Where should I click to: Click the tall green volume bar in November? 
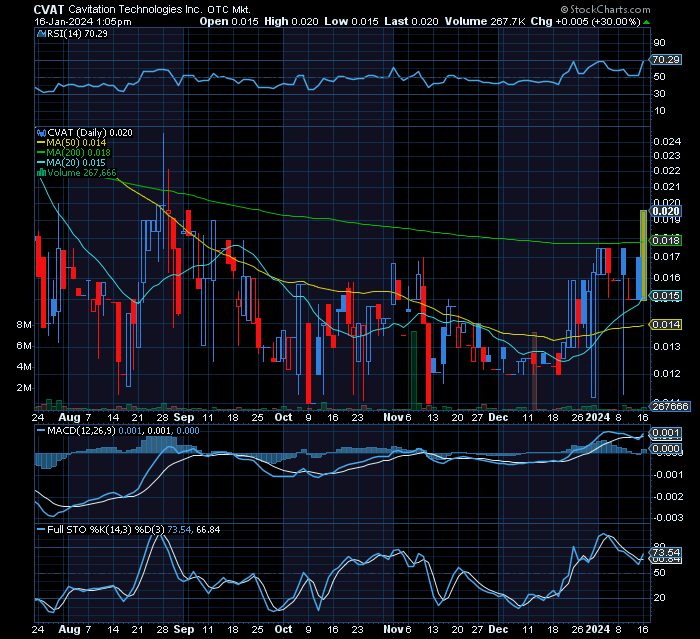click(414, 370)
